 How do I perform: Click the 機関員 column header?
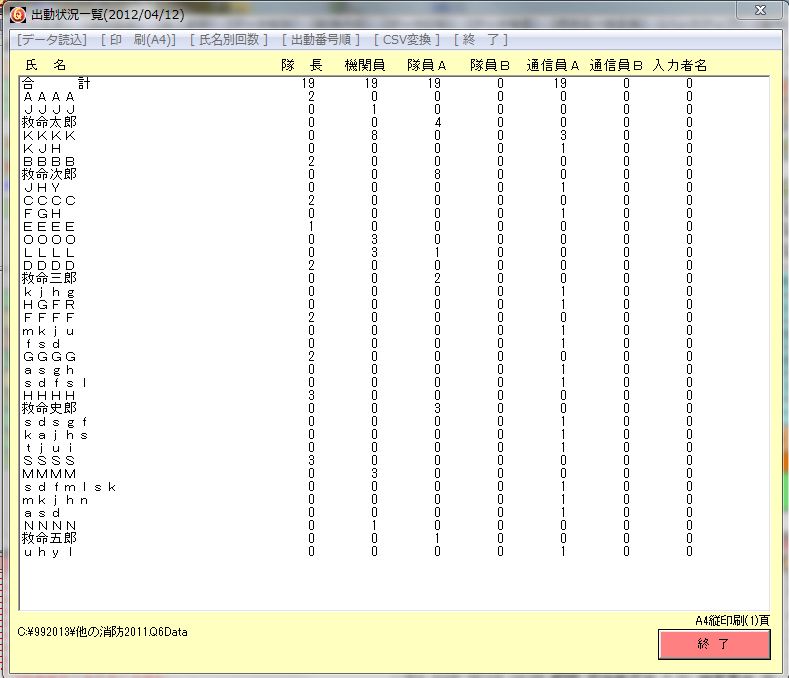364,65
